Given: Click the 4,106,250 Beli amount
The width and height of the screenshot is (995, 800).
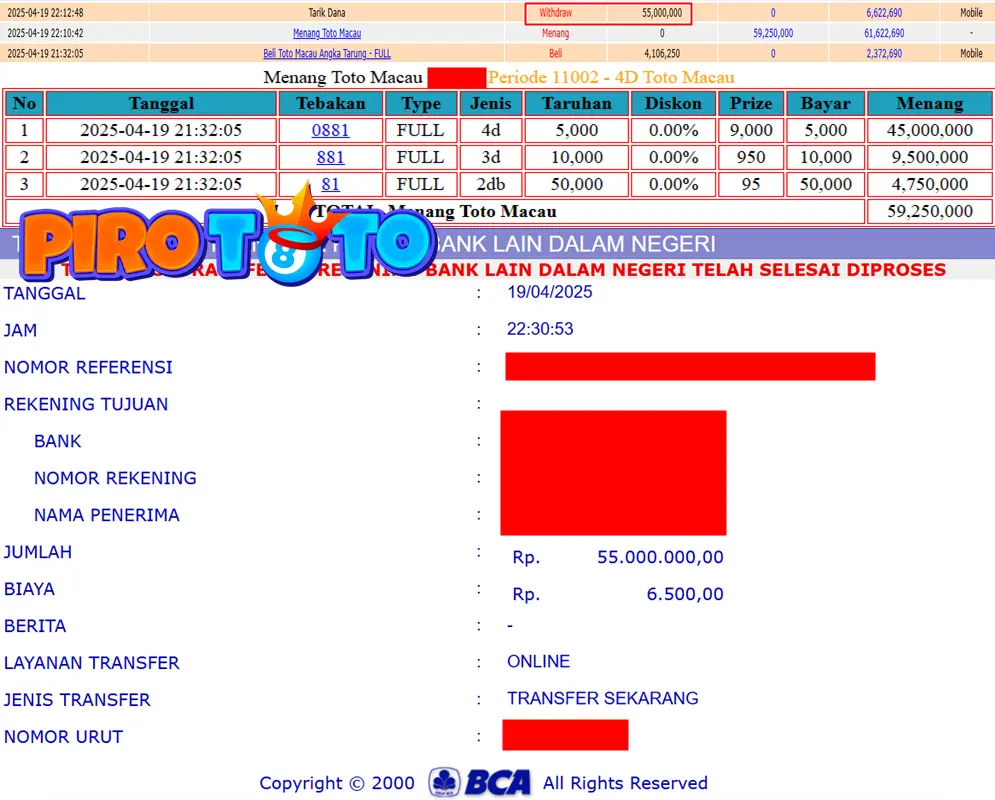Looking at the screenshot, I should coord(662,53).
